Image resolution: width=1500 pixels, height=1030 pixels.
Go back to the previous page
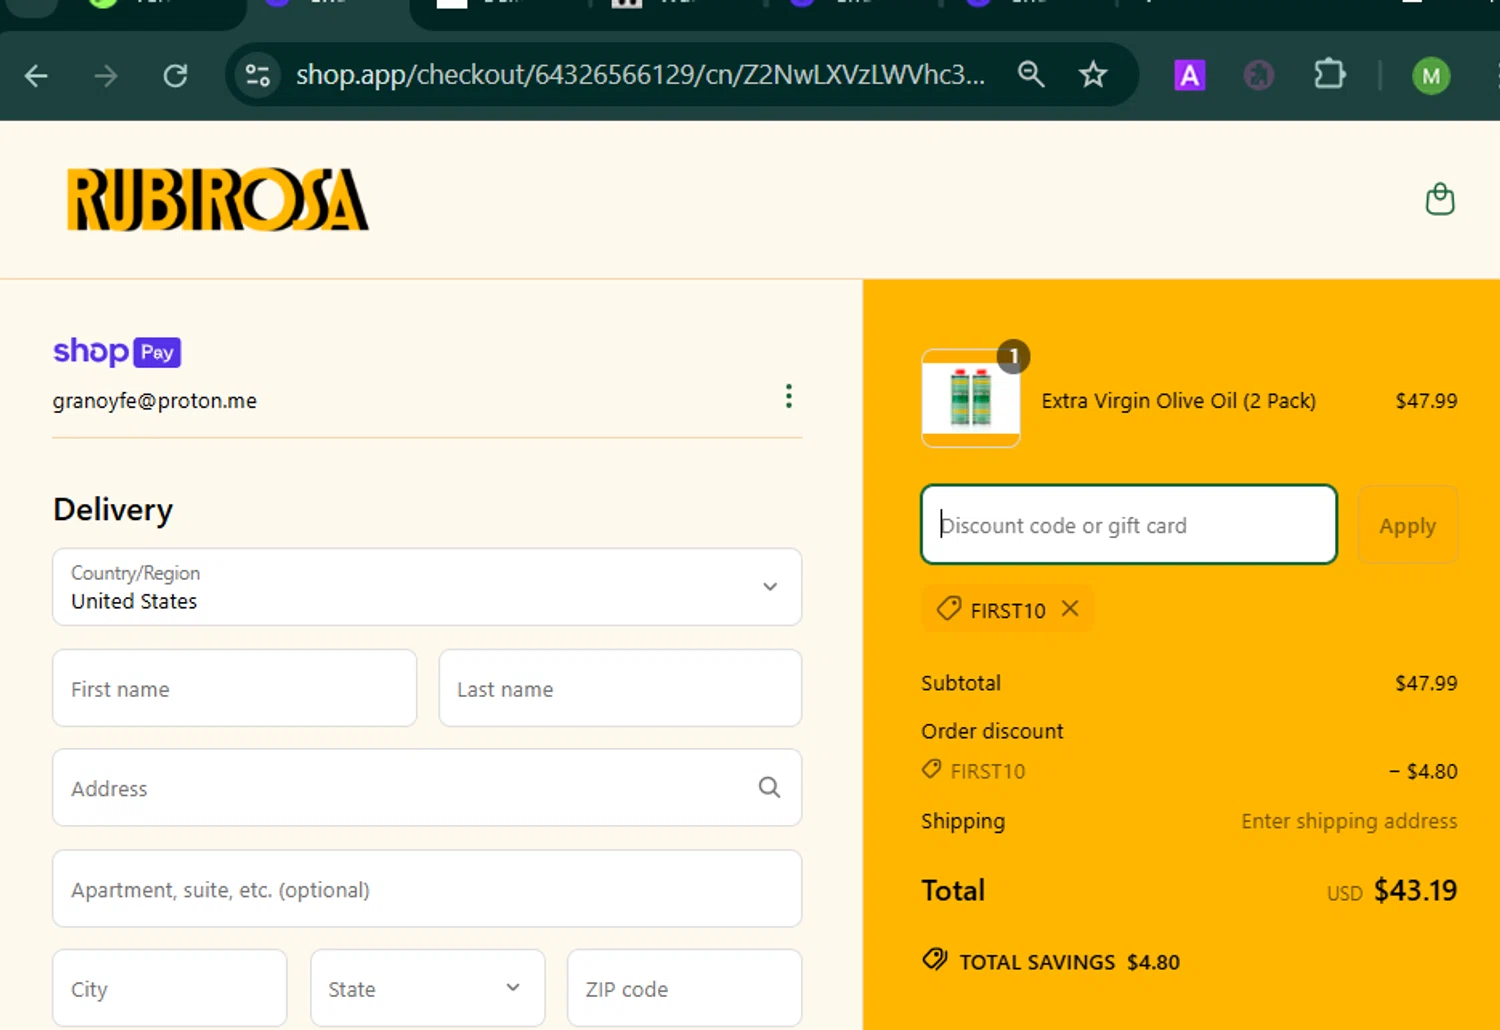36,76
